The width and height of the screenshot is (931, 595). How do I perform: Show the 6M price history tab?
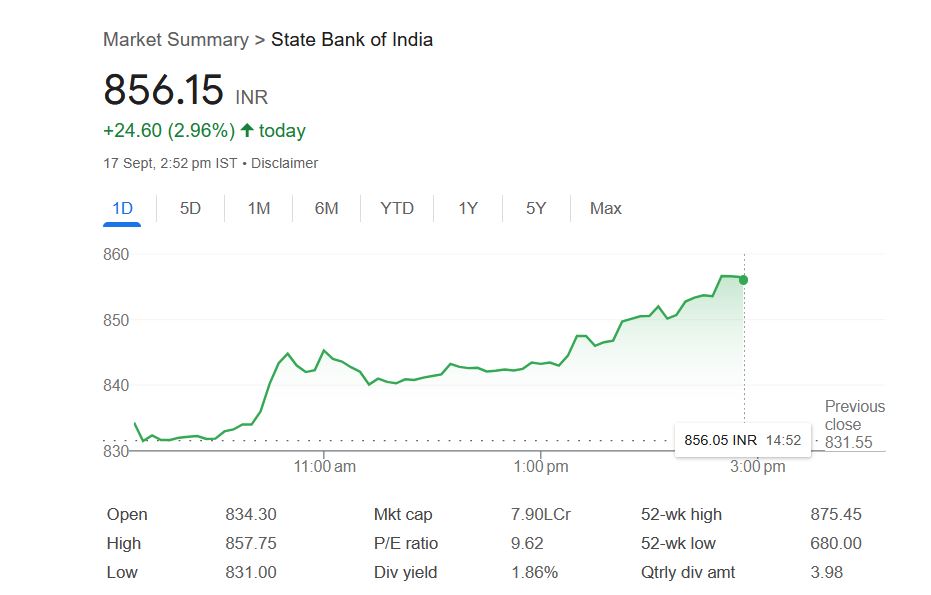[x=327, y=208]
